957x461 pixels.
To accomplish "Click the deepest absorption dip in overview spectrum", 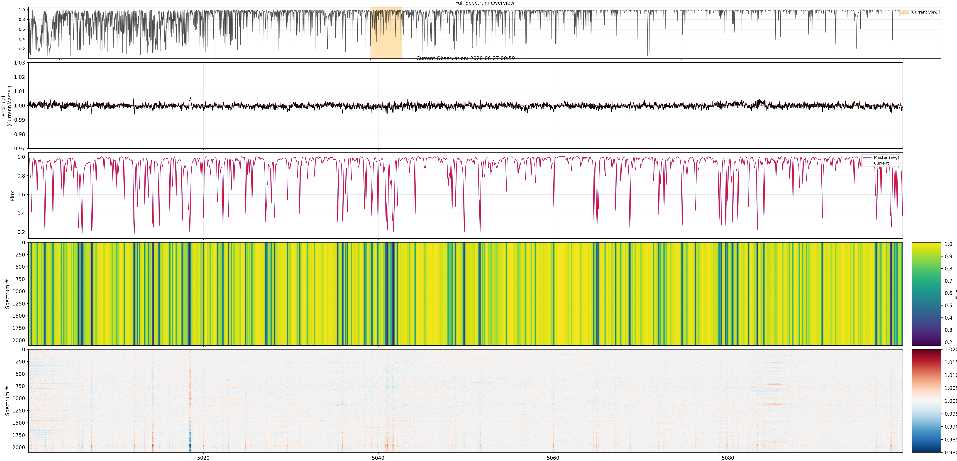I will pyautogui.click(x=648, y=53).
